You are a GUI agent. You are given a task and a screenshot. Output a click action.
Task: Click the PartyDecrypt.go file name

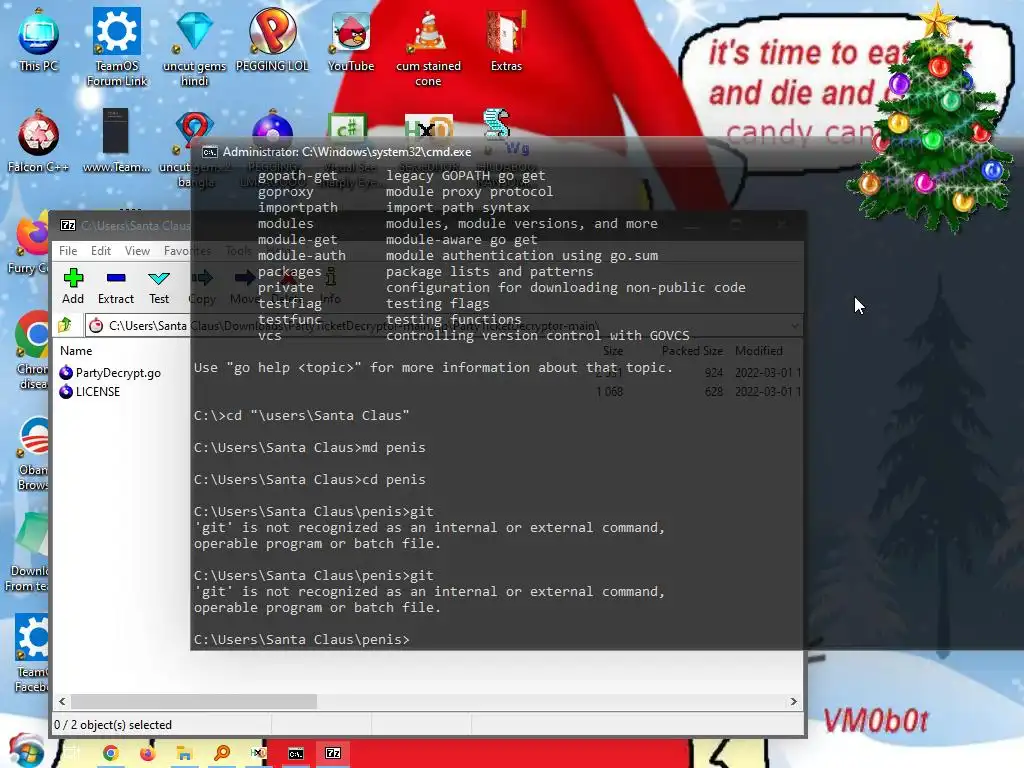118,373
